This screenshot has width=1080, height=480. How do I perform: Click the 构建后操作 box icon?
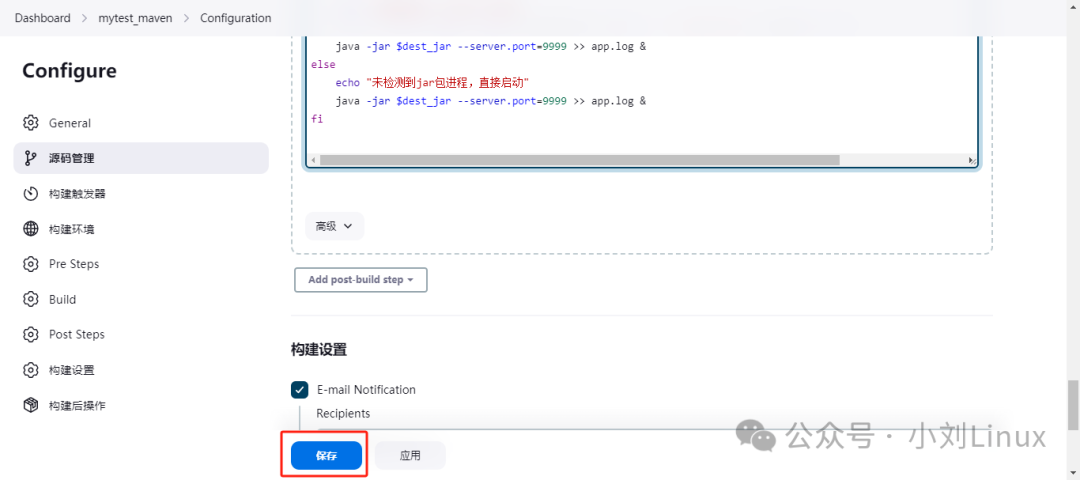30,405
